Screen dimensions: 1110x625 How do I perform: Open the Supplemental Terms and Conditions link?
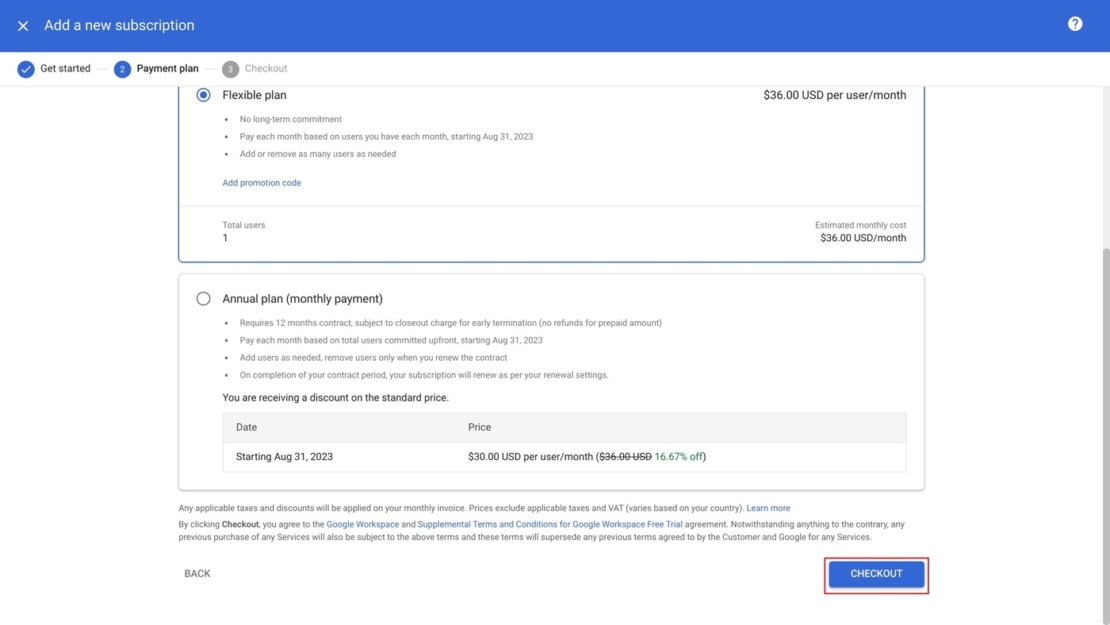(x=535, y=523)
